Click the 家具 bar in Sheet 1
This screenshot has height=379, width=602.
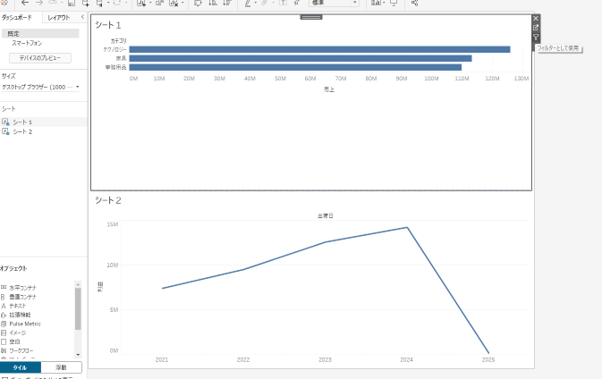point(300,58)
